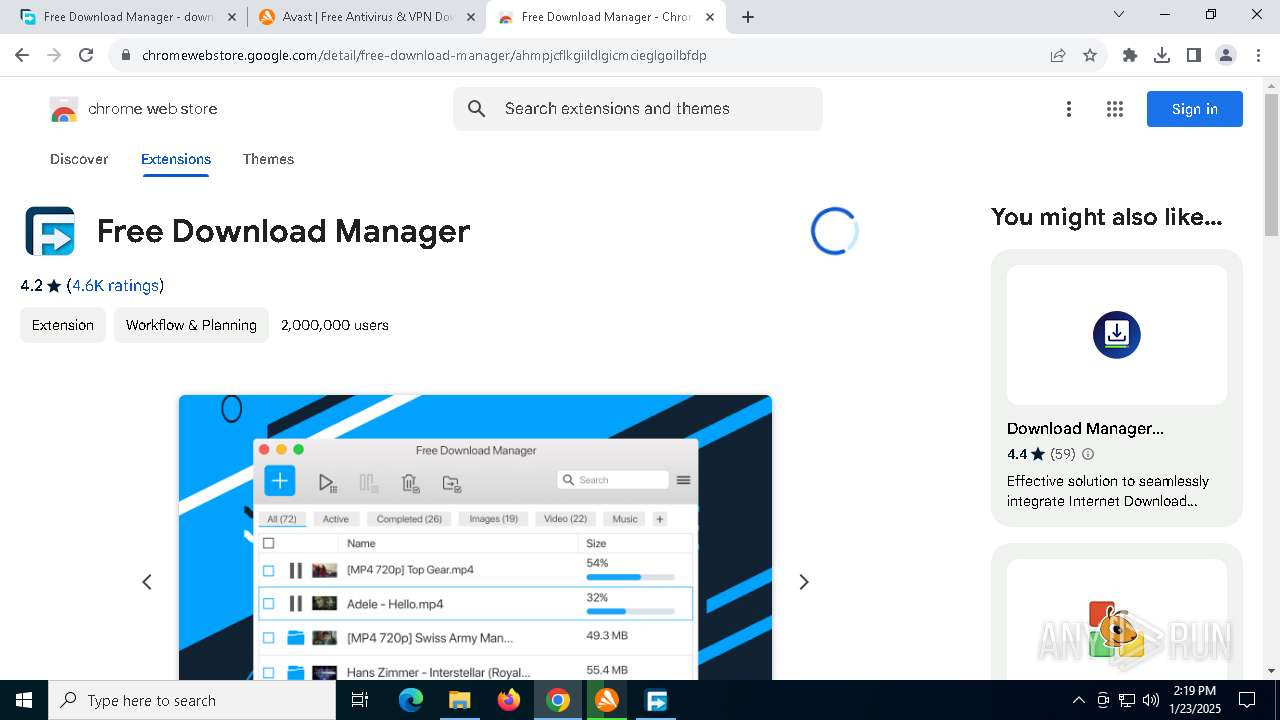The width and height of the screenshot is (1280, 720).
Task: Close the first Free Download Manager tab
Action: pyautogui.click(x=232, y=17)
